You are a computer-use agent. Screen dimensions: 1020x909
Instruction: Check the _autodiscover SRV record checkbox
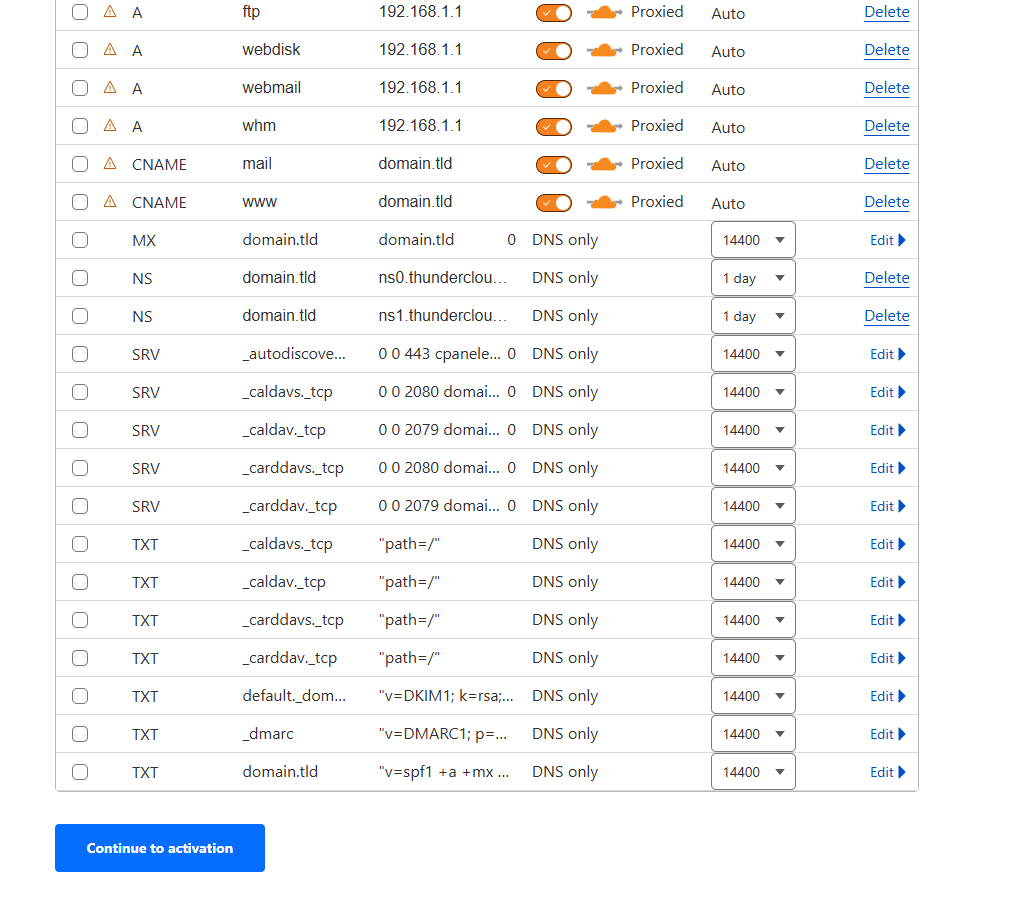80,354
